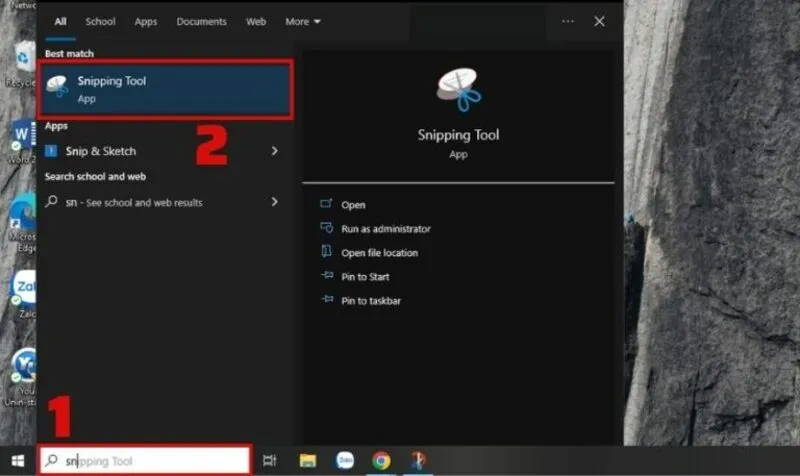Open Task View from the taskbar
Viewport: 800px width, 476px height.
(269, 461)
